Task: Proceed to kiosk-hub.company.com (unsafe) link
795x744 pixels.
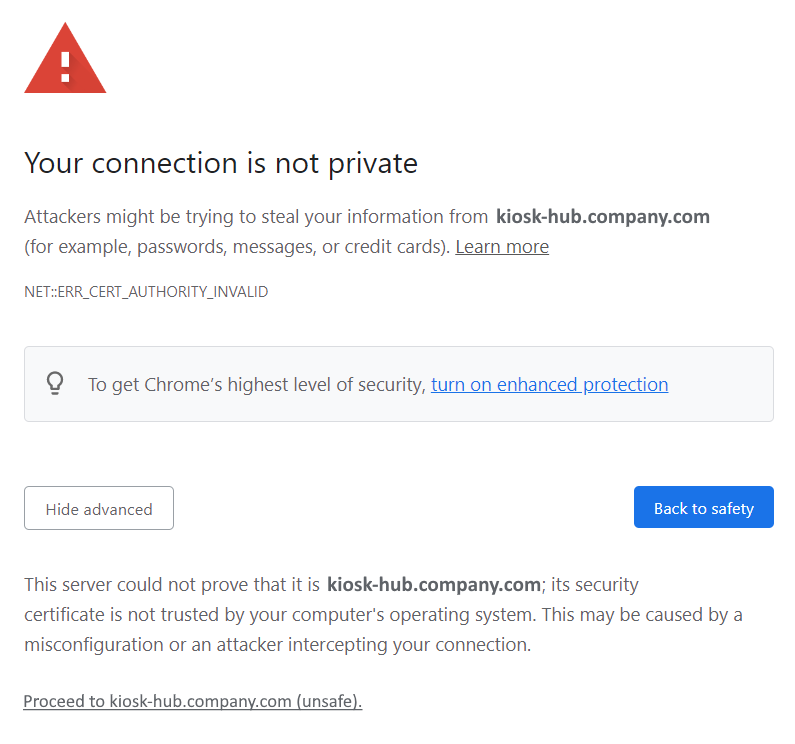Action: [192, 702]
